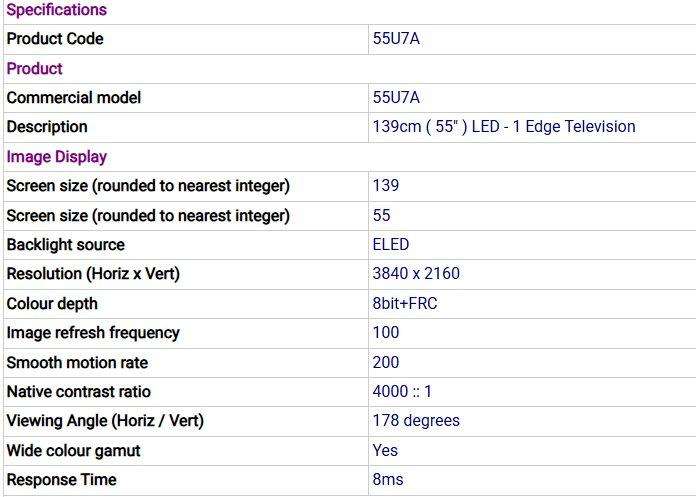Select the 8bit+FRC value
The height and width of the screenshot is (497, 696).
pyautogui.click(x=405, y=304)
